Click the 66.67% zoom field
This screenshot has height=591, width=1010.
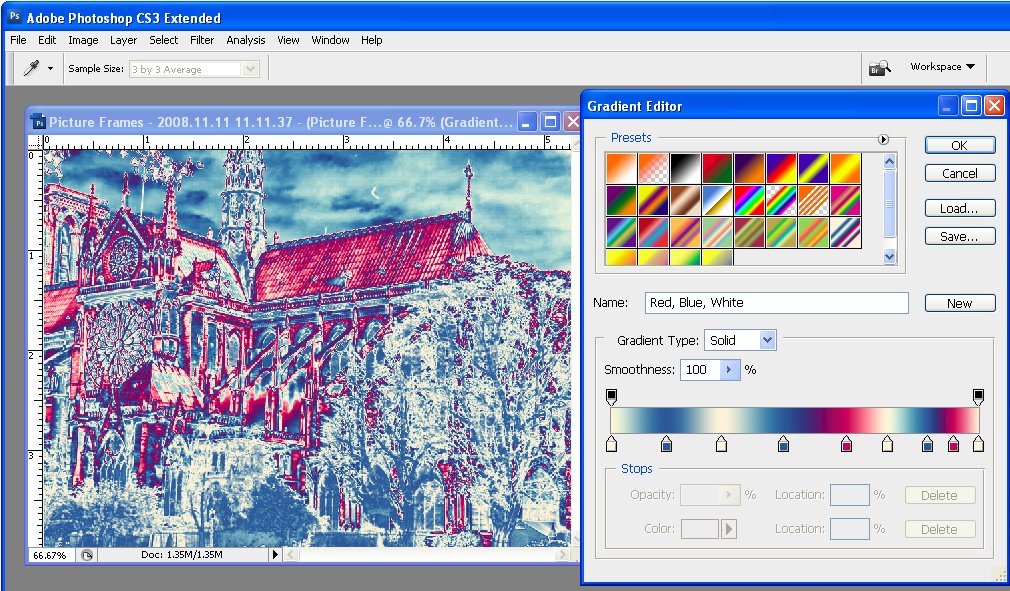[x=50, y=555]
